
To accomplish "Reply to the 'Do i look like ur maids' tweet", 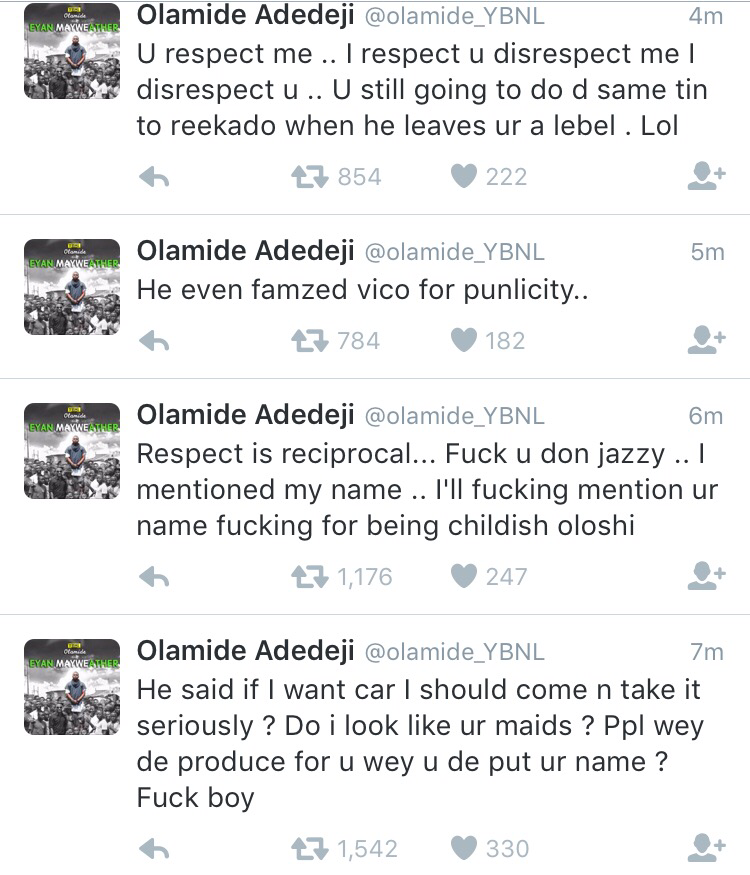I will tap(153, 849).
